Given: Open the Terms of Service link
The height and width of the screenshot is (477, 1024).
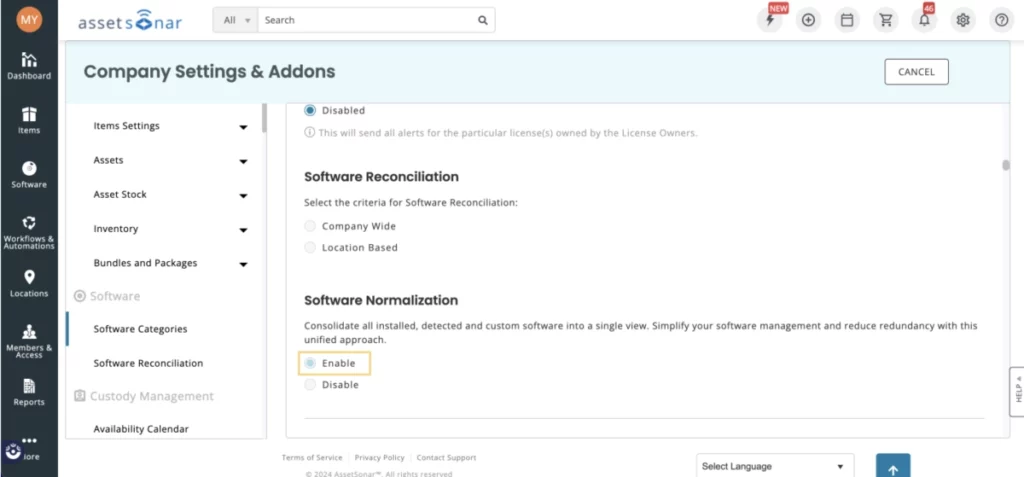Looking at the screenshot, I should (312, 457).
